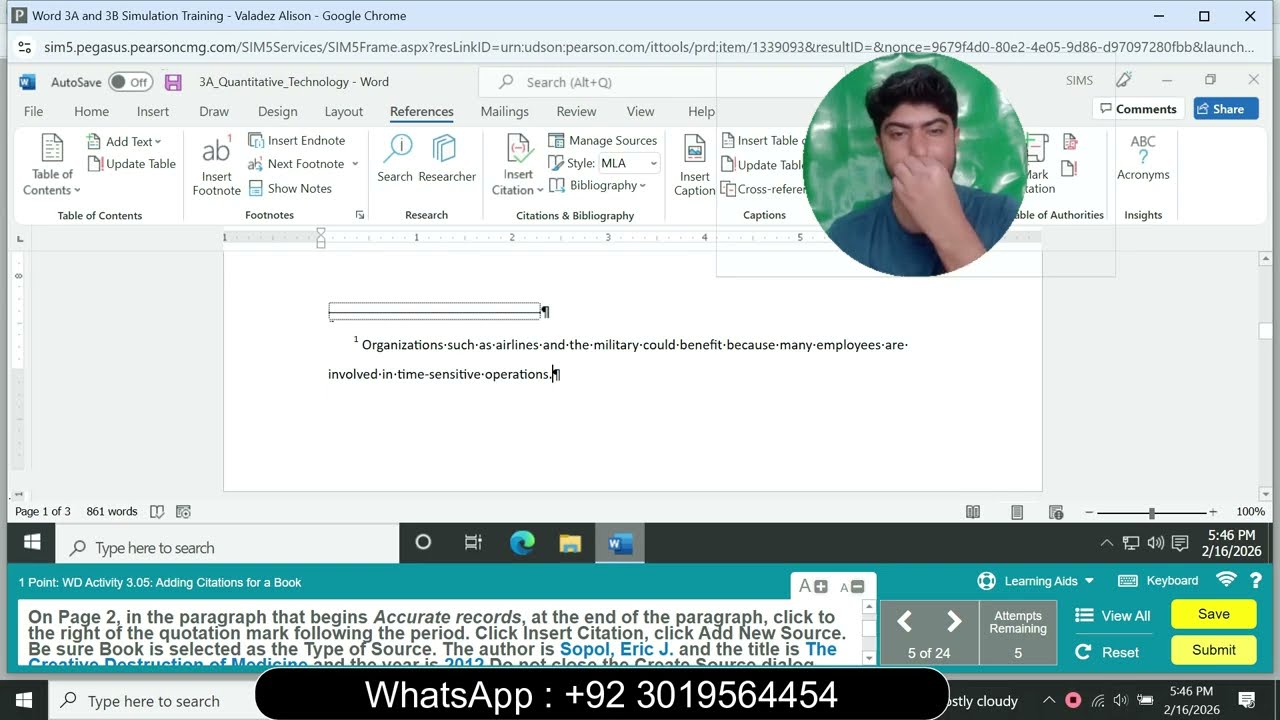
Task: Click the first-line indent marker on ruler
Action: coord(321,233)
